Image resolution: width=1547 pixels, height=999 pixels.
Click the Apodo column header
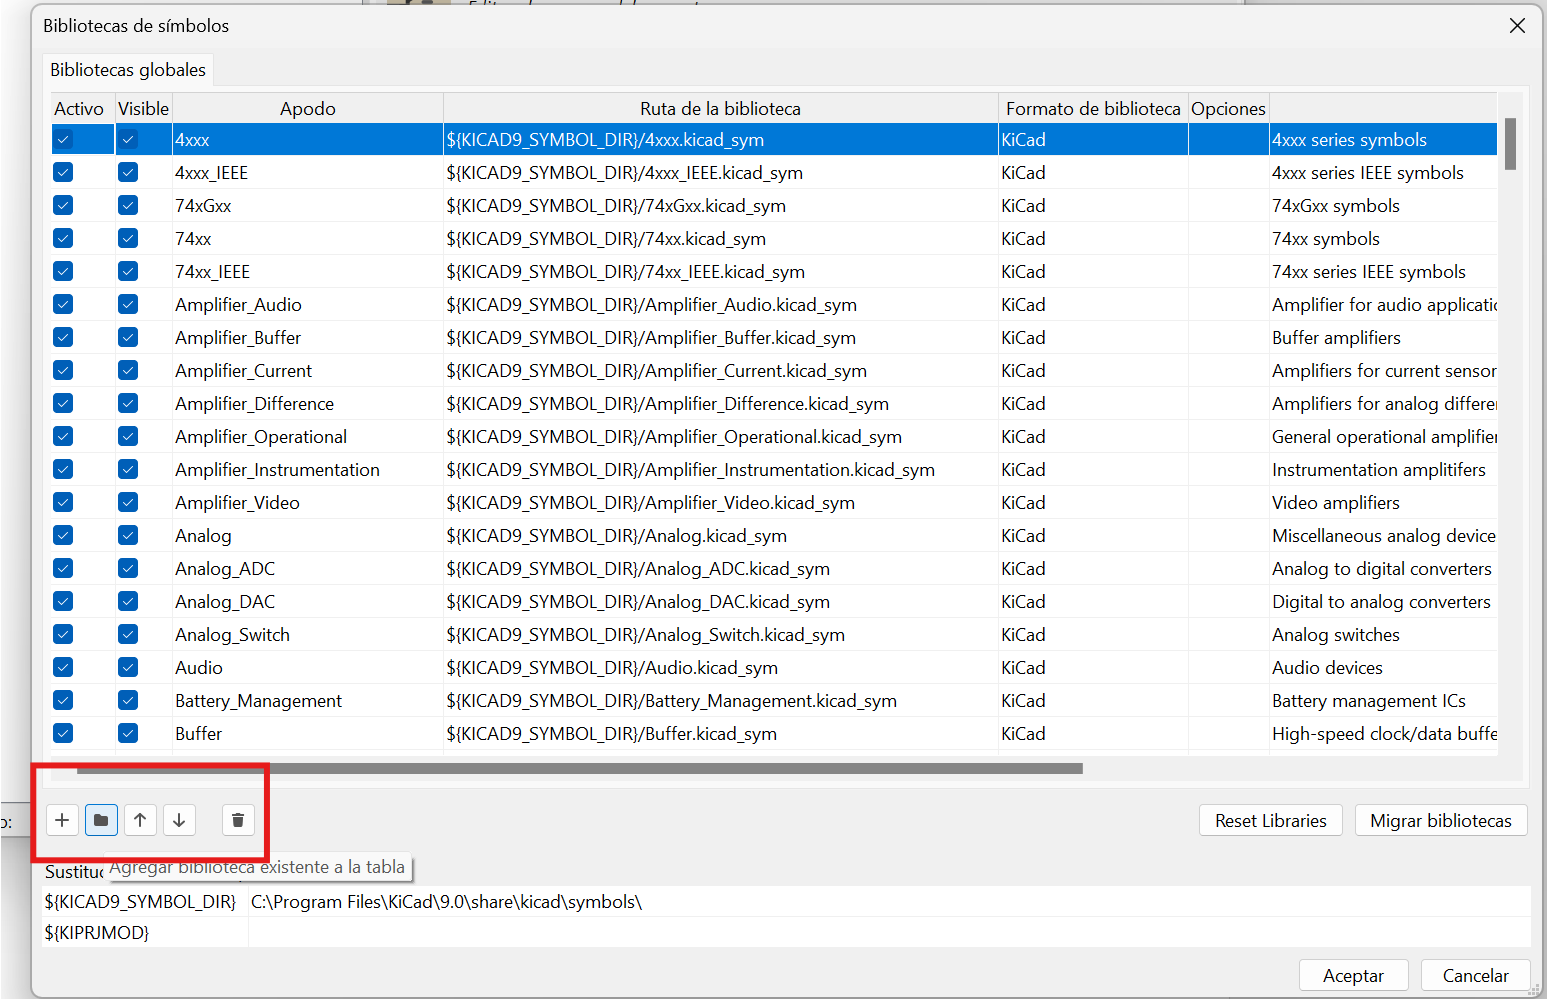(x=308, y=108)
